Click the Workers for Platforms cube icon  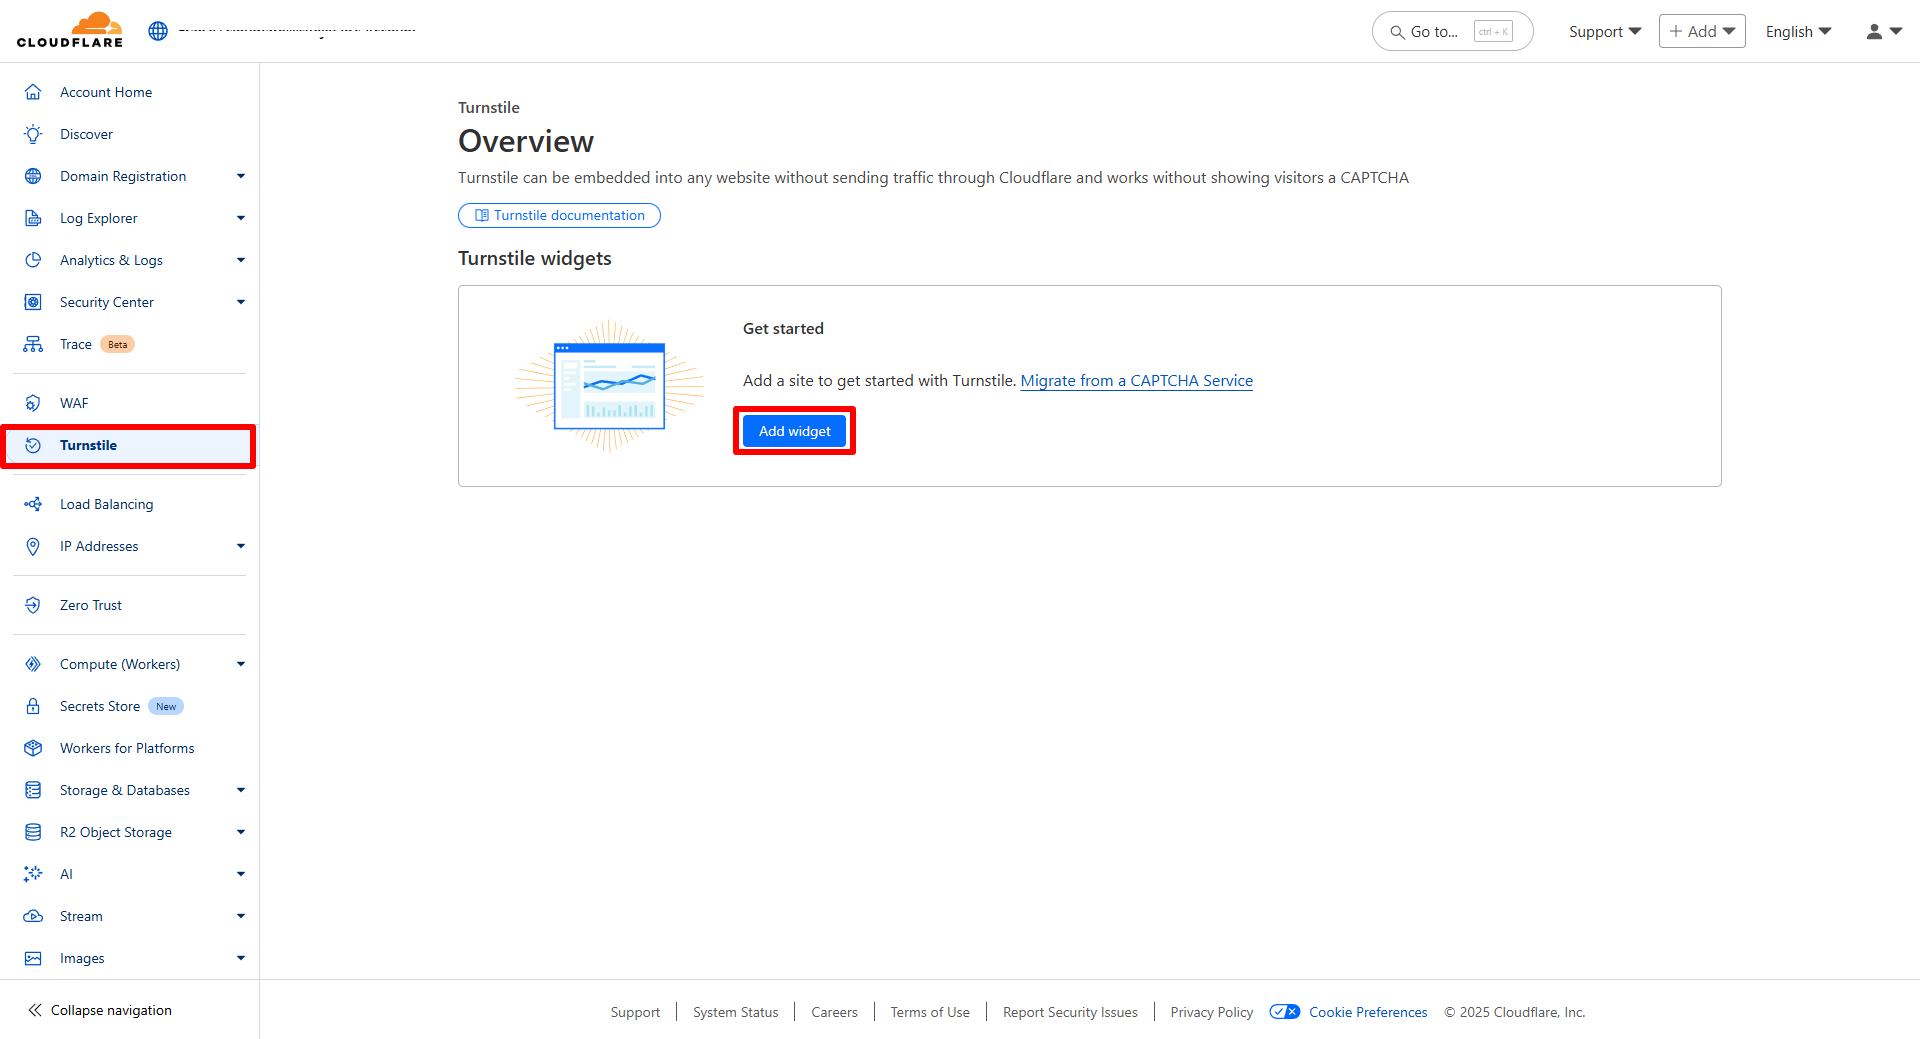pyautogui.click(x=33, y=748)
